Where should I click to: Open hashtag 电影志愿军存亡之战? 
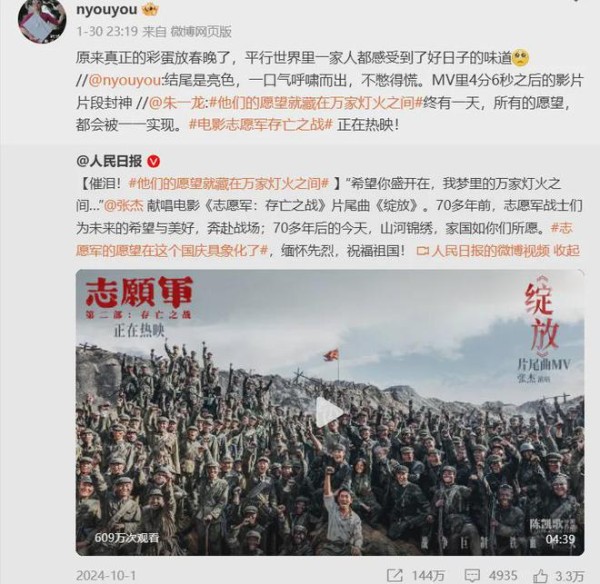pos(261,125)
